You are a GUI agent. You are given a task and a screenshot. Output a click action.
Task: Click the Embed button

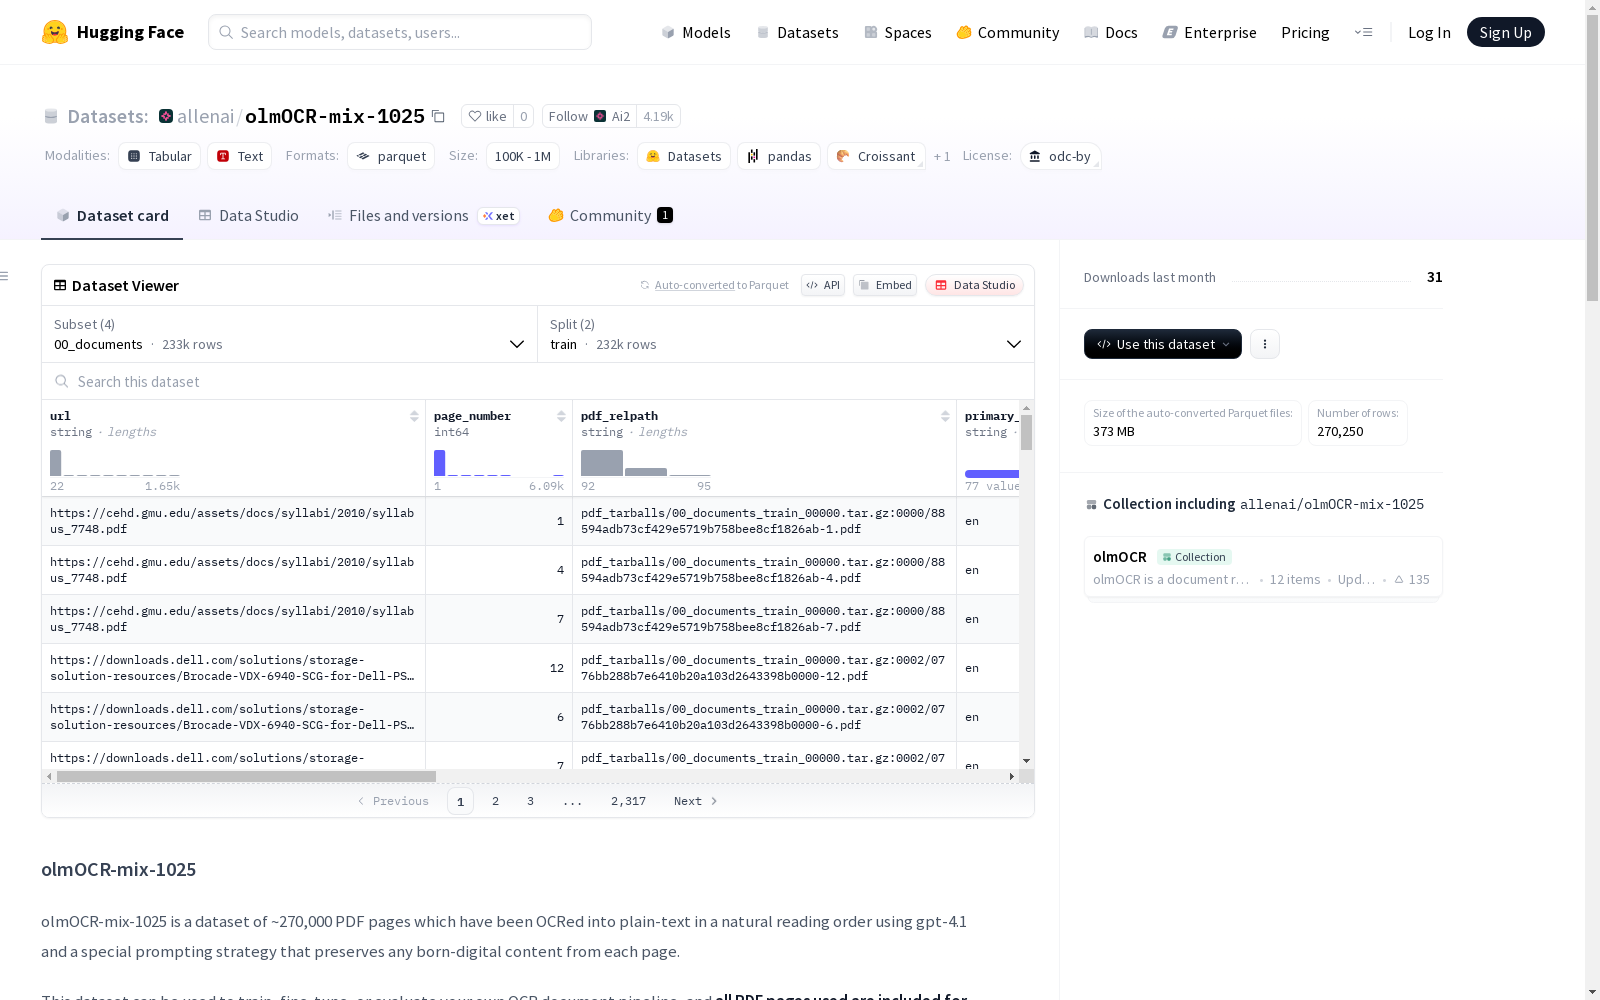click(885, 285)
